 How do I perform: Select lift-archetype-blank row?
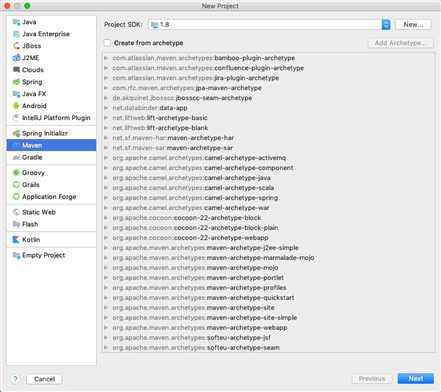[x=269, y=128]
